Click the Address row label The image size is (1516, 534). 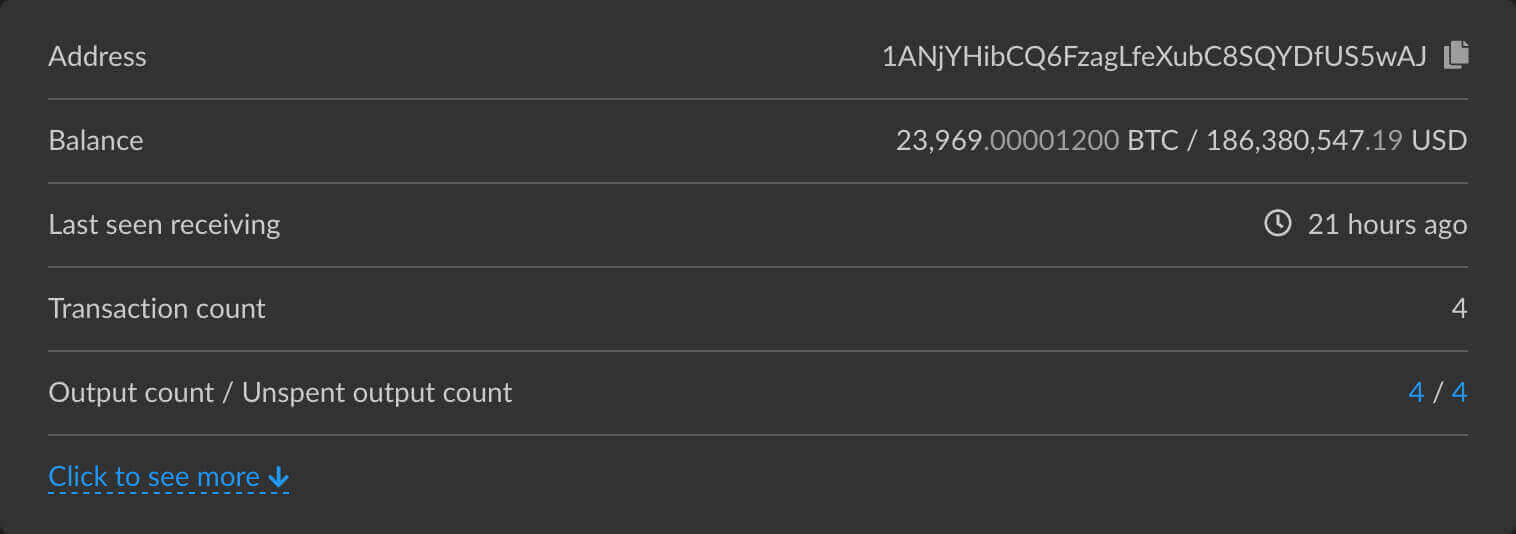(97, 56)
